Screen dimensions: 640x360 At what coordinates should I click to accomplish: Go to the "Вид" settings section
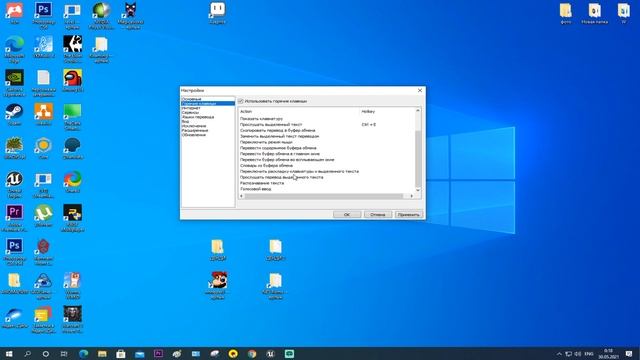(185, 121)
